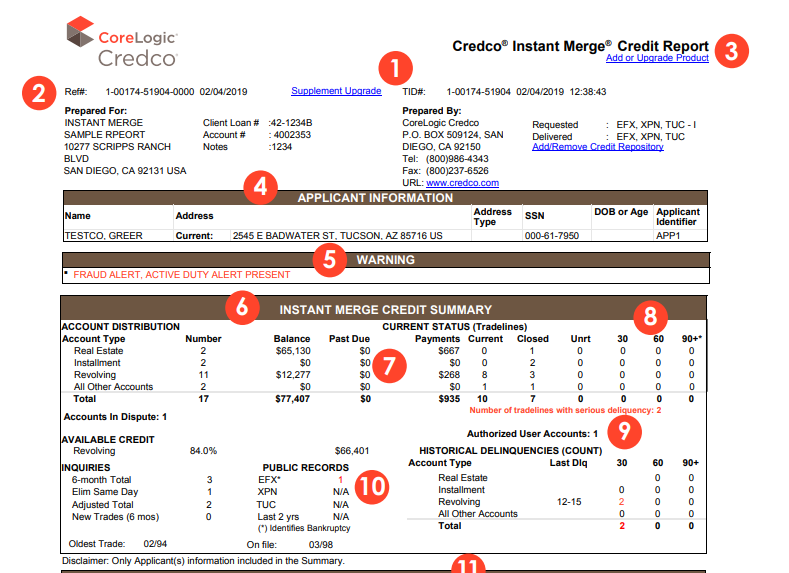Select Revolving last delinquency 12-15

click(x=569, y=502)
